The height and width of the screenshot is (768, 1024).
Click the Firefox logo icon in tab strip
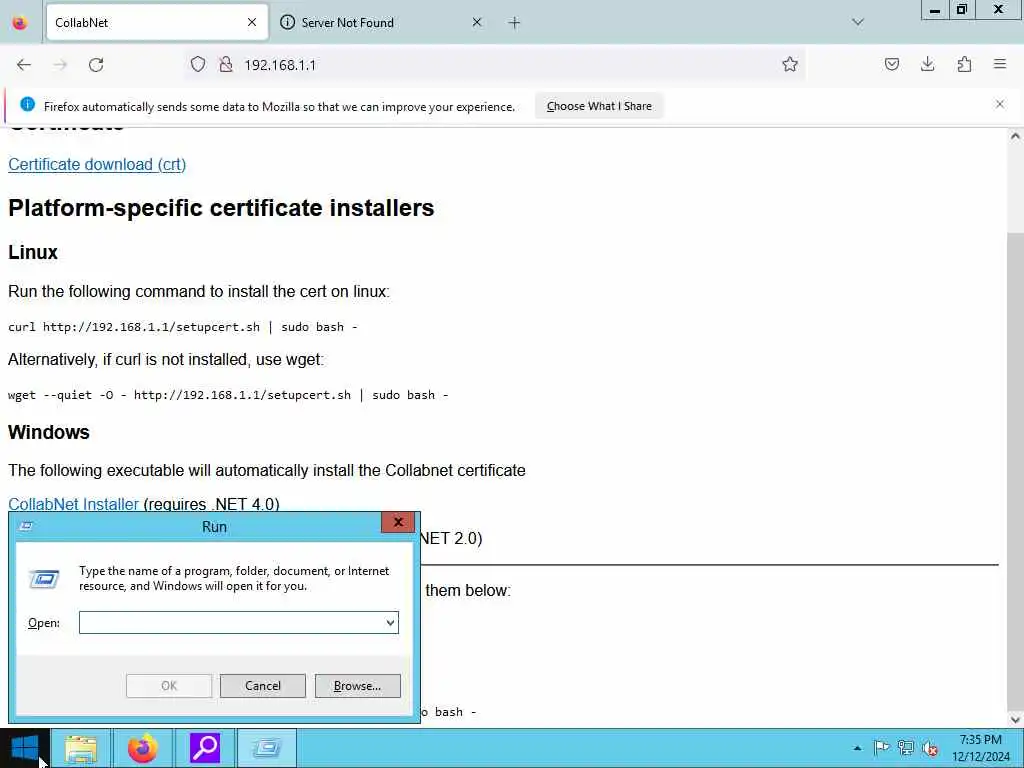pyautogui.click(x=20, y=23)
